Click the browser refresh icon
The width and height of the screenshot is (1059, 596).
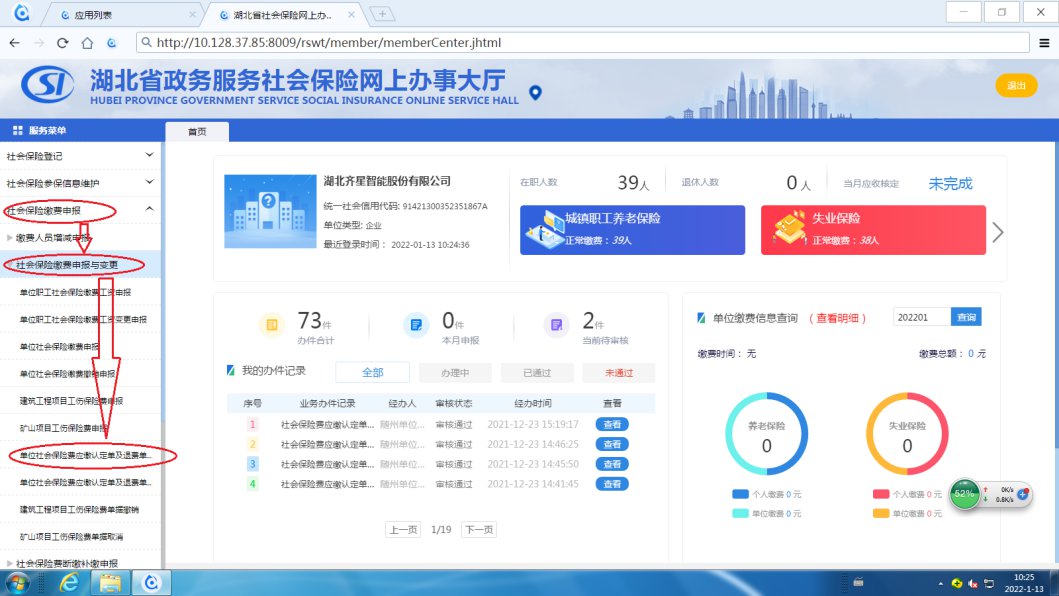pos(62,43)
